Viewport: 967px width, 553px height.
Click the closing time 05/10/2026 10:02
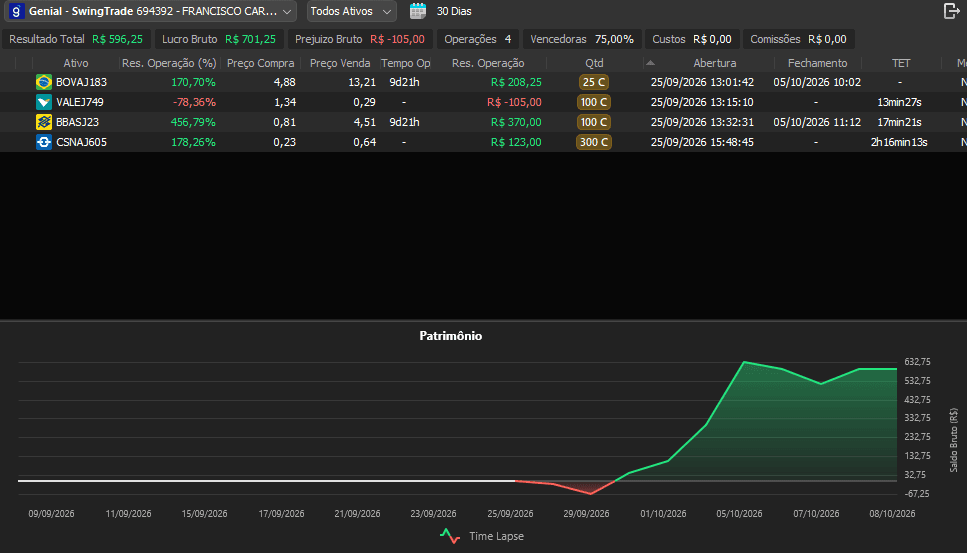817,82
